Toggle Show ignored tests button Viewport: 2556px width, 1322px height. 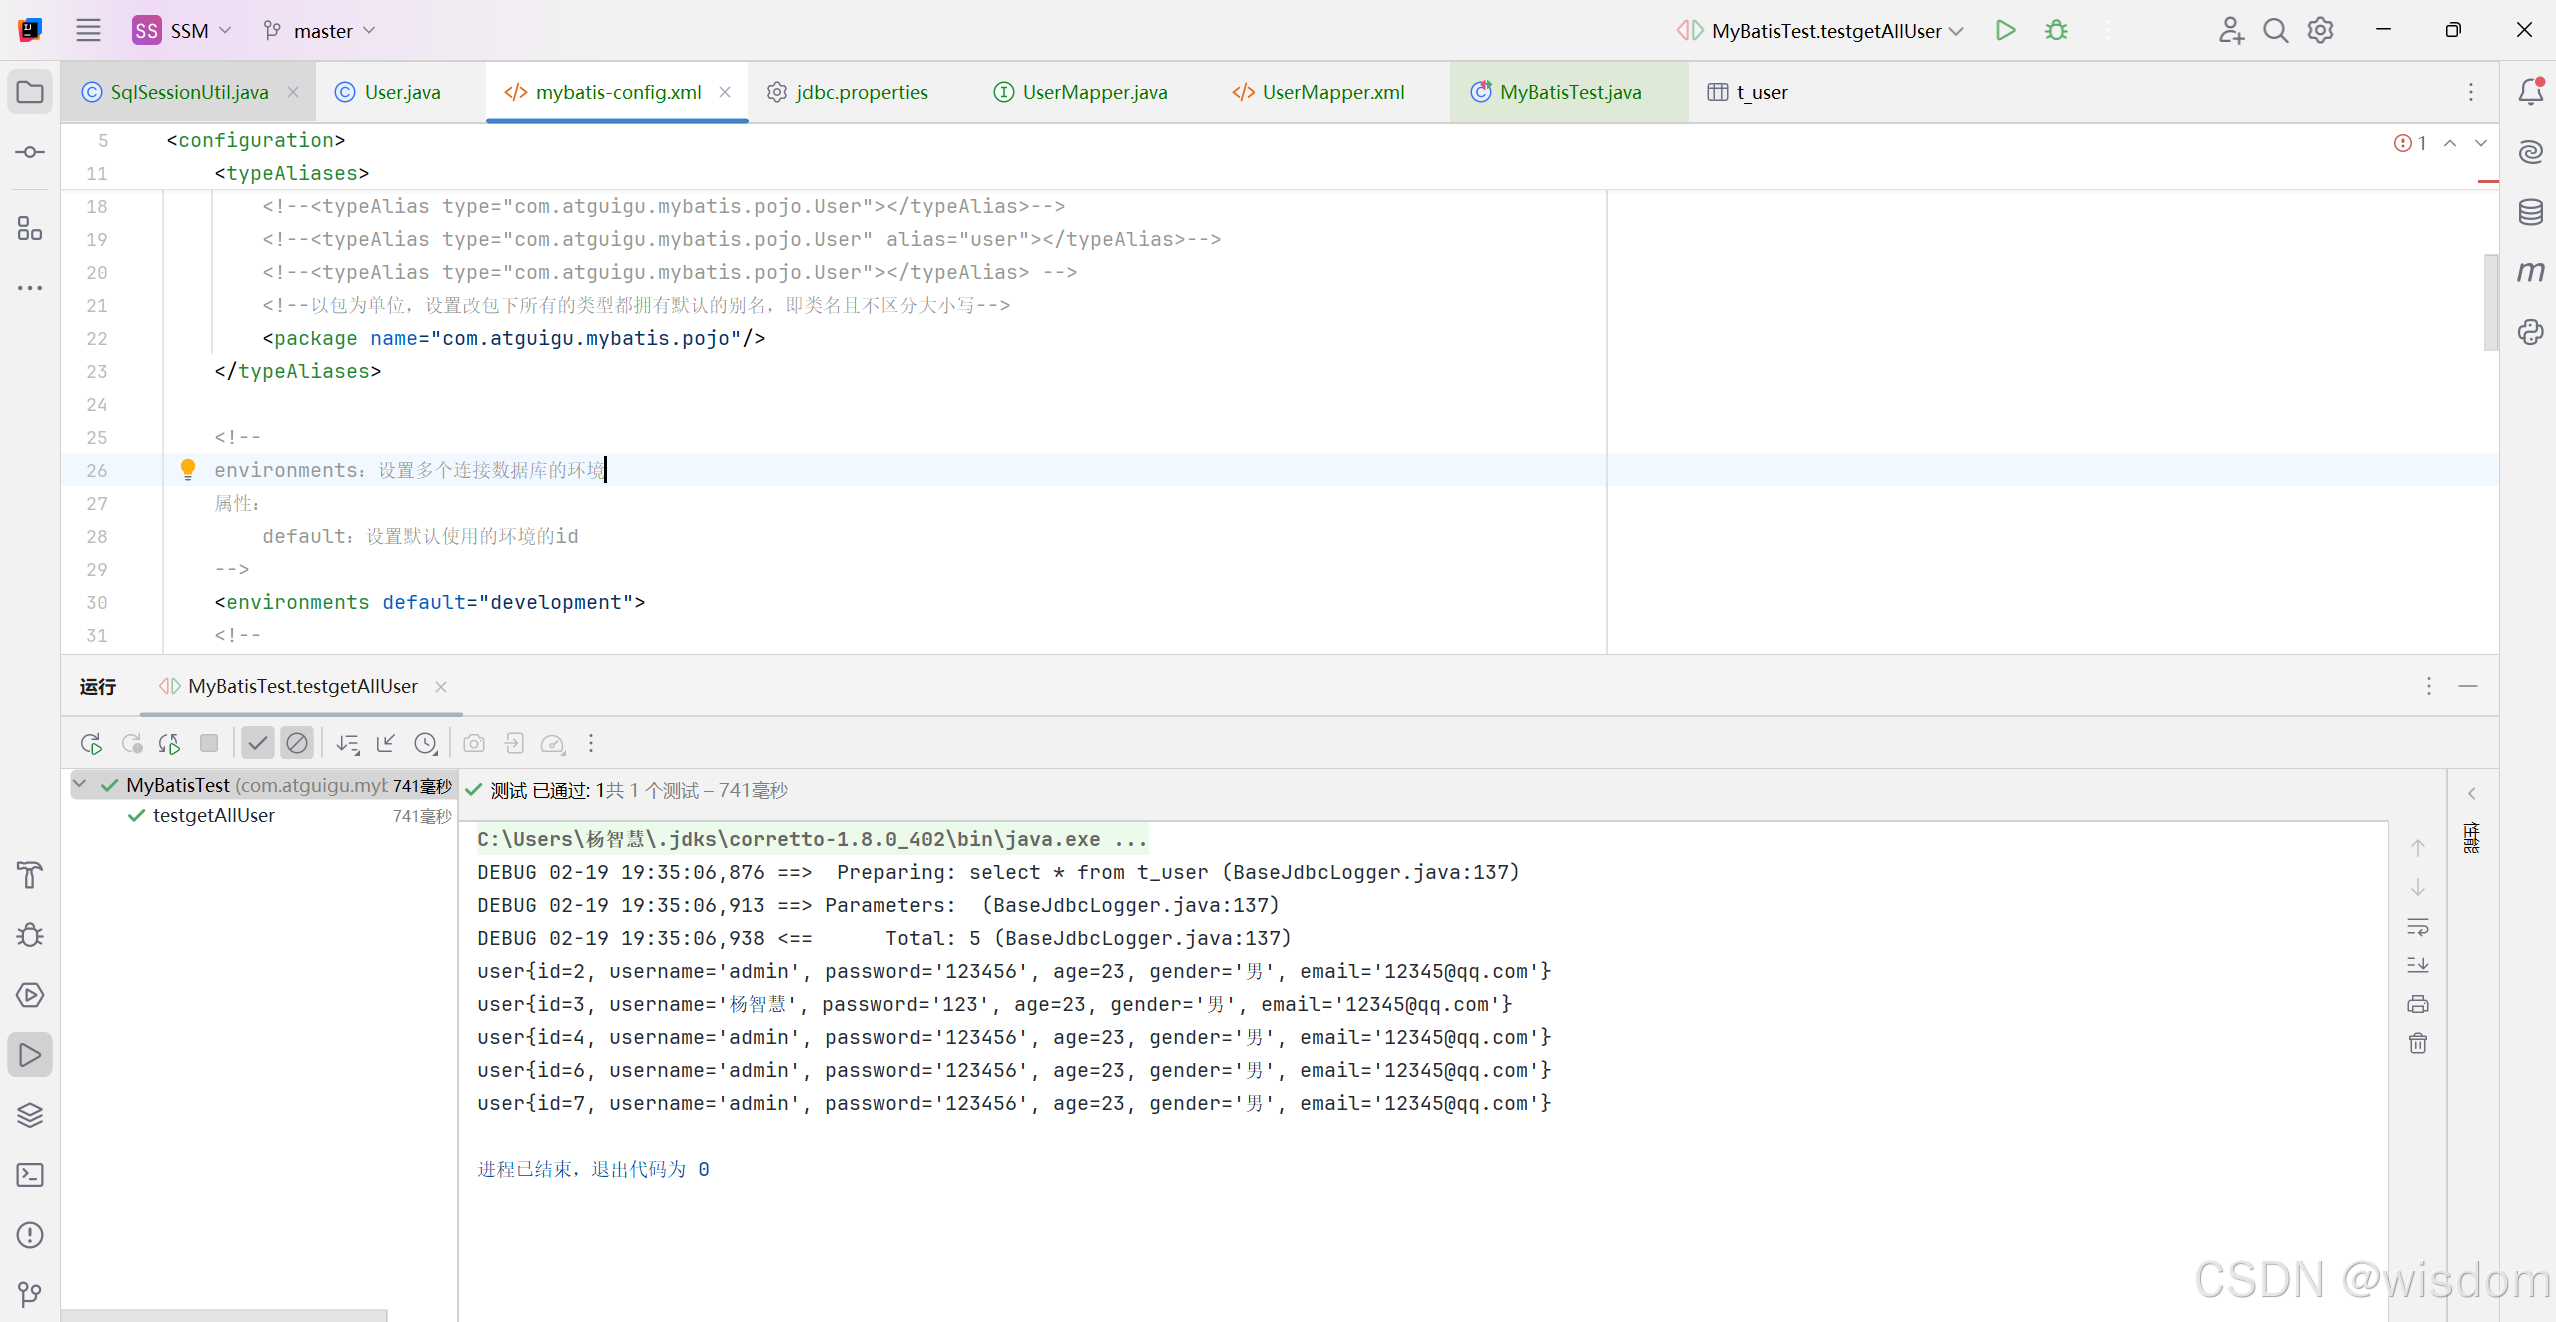[297, 744]
